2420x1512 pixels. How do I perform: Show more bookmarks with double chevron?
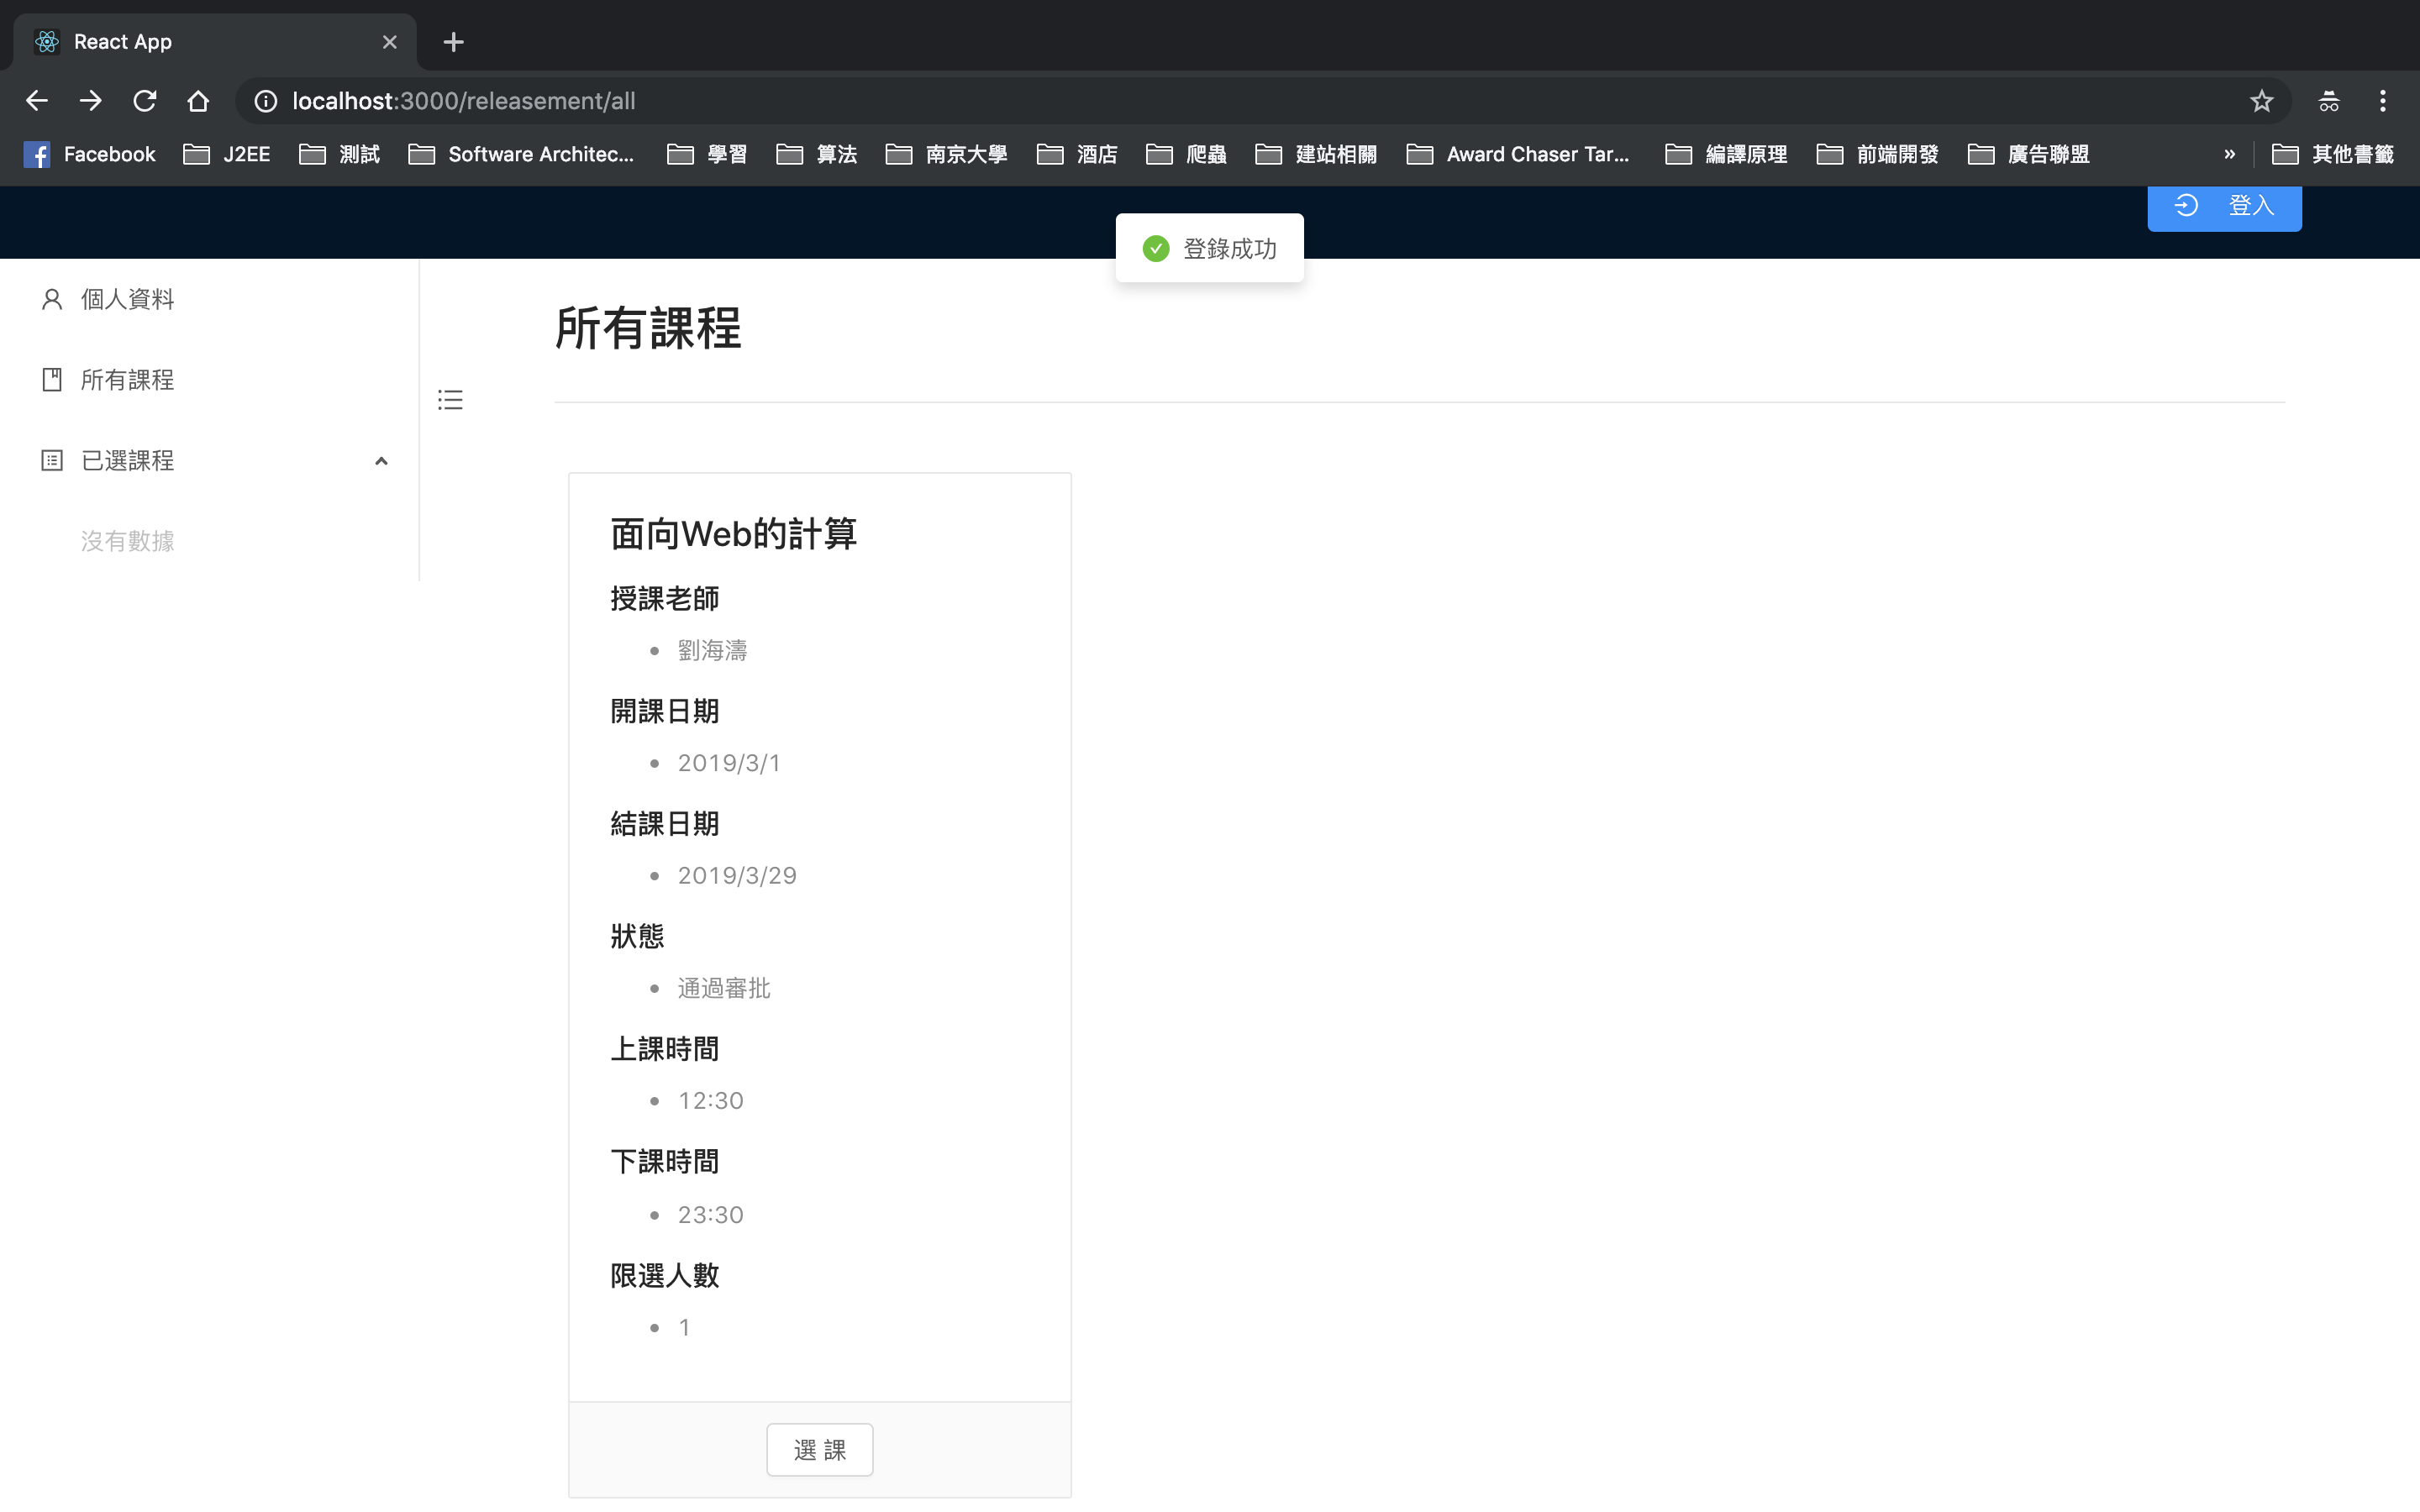coord(2229,154)
